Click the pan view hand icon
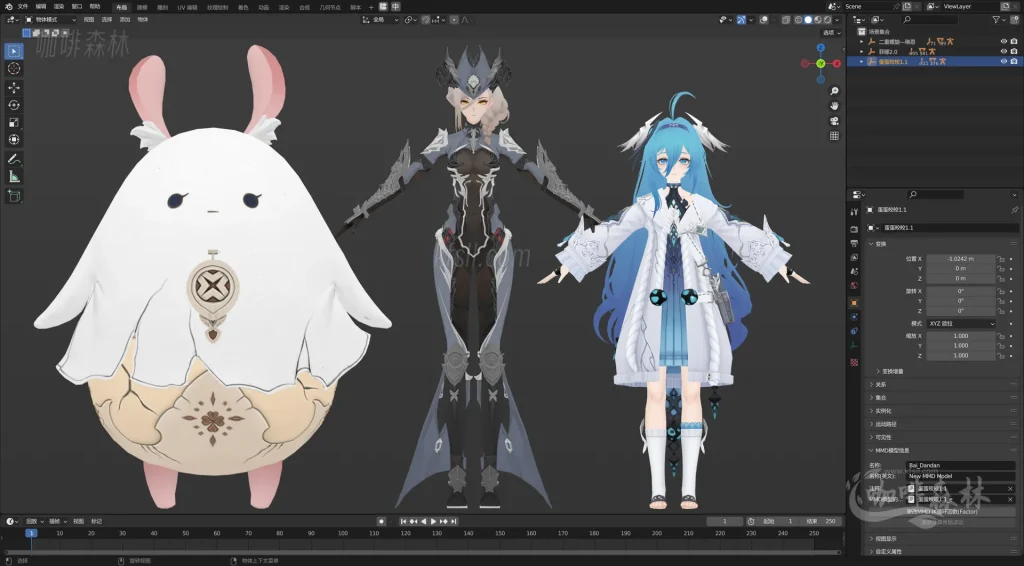This screenshot has width=1024, height=566. point(834,106)
